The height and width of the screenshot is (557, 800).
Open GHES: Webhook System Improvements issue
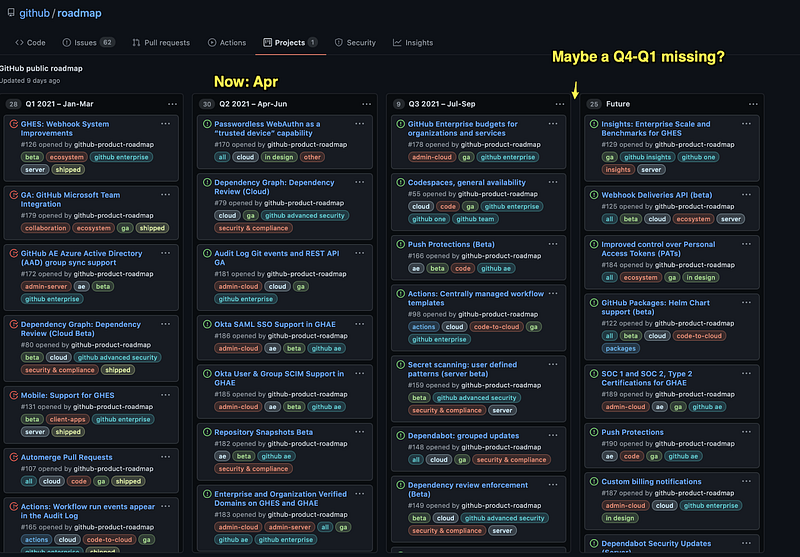(x=65, y=129)
